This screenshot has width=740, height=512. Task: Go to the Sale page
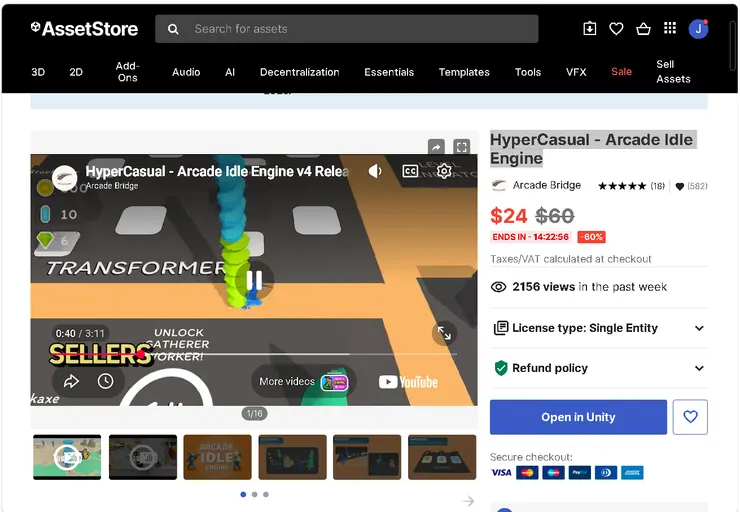point(621,72)
